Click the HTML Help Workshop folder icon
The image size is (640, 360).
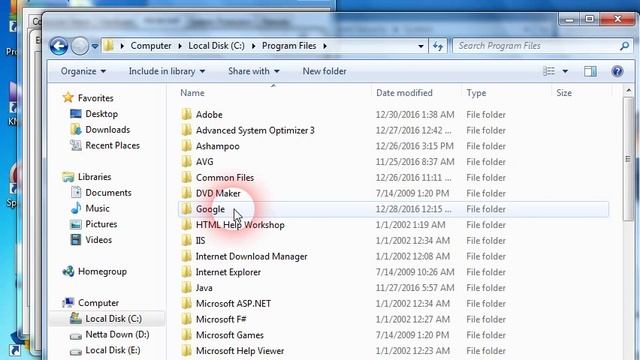pyautogui.click(x=187, y=224)
